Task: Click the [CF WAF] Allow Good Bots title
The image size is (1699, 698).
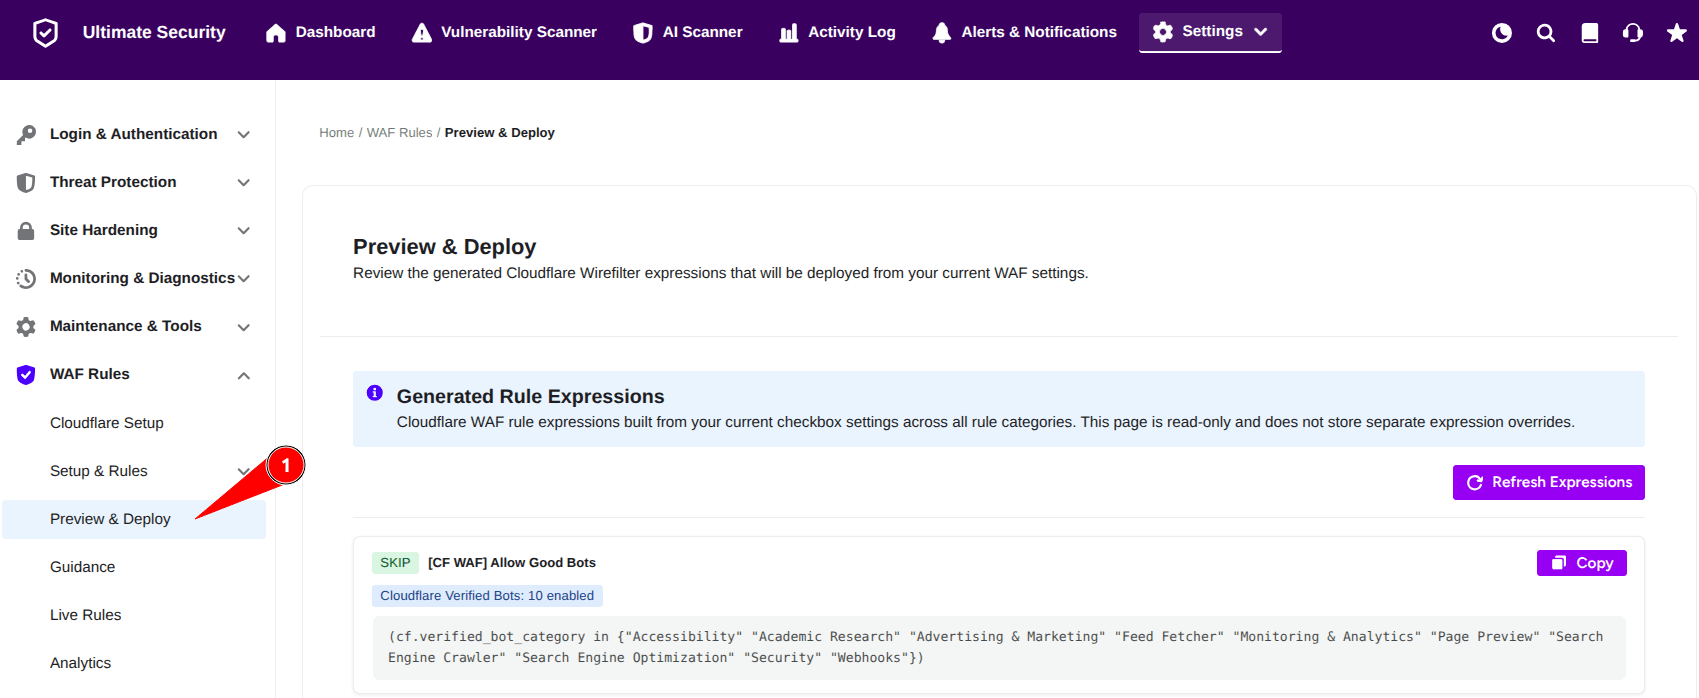Action: coord(512,563)
